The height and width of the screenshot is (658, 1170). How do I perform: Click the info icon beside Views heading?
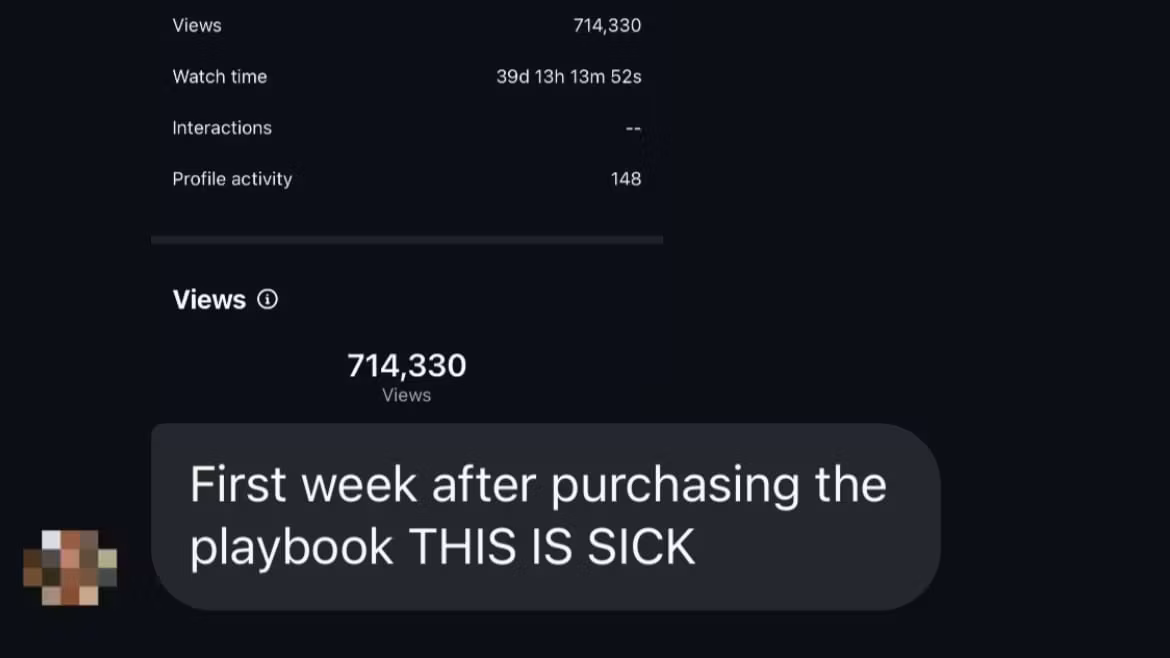[267, 299]
